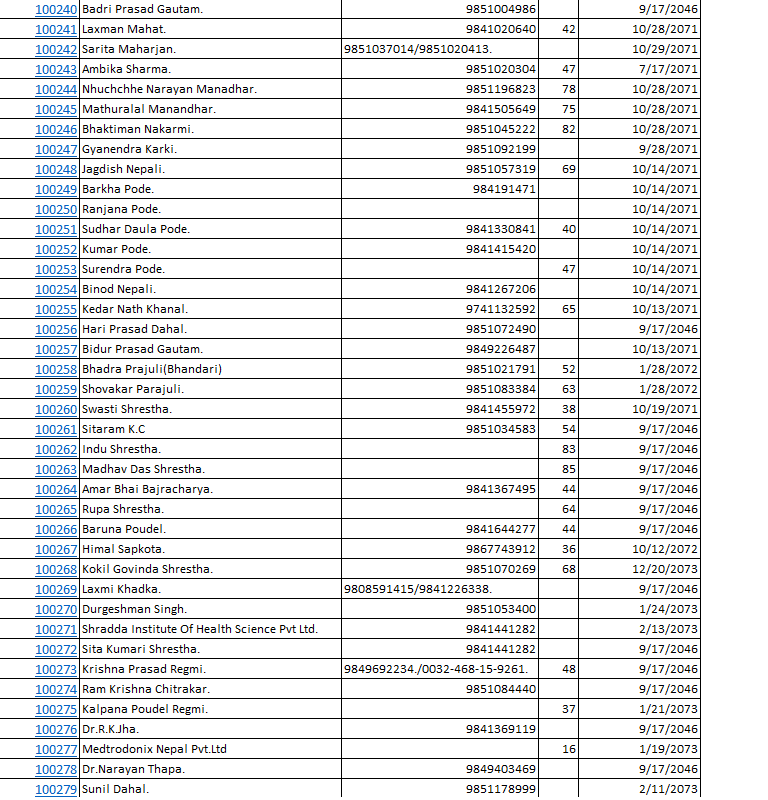This screenshot has height=800, width=768.
Task: Open record 100251 for Sudhar Daula Pode
Action: (56, 229)
